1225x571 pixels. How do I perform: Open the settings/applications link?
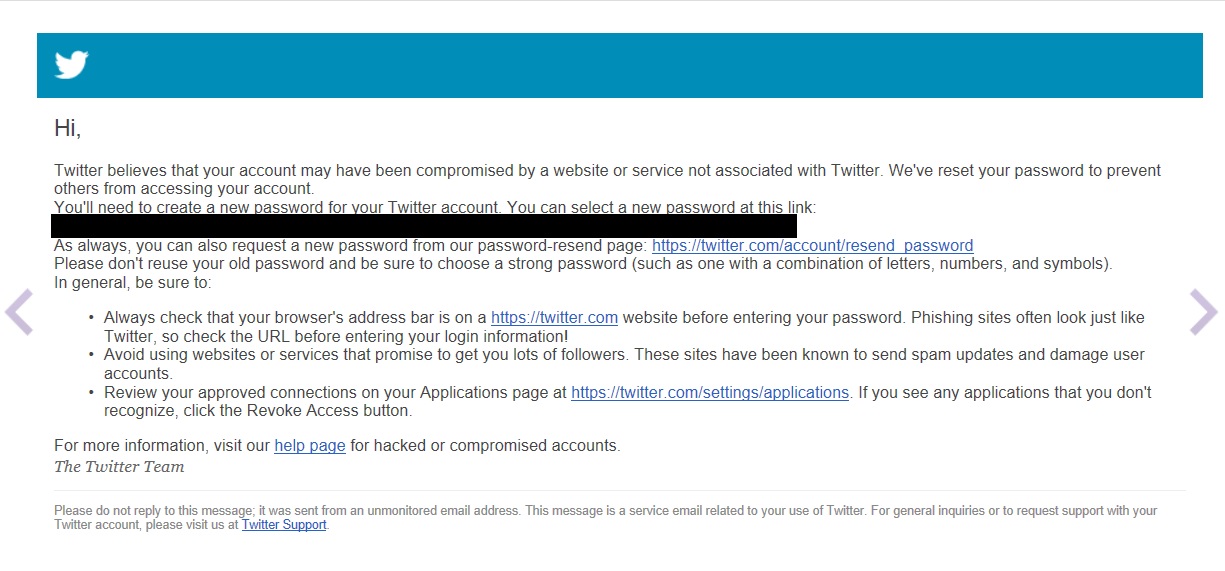coord(710,393)
